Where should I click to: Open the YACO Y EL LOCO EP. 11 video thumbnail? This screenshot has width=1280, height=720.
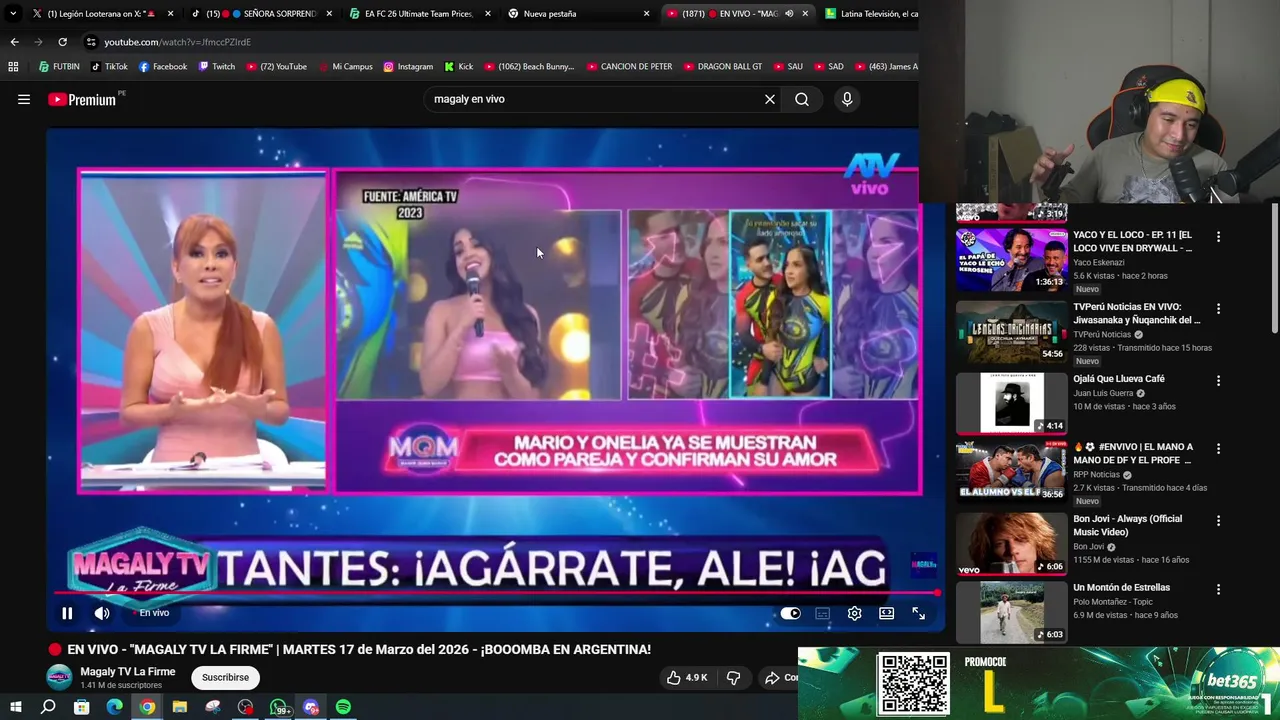[x=1011, y=259]
